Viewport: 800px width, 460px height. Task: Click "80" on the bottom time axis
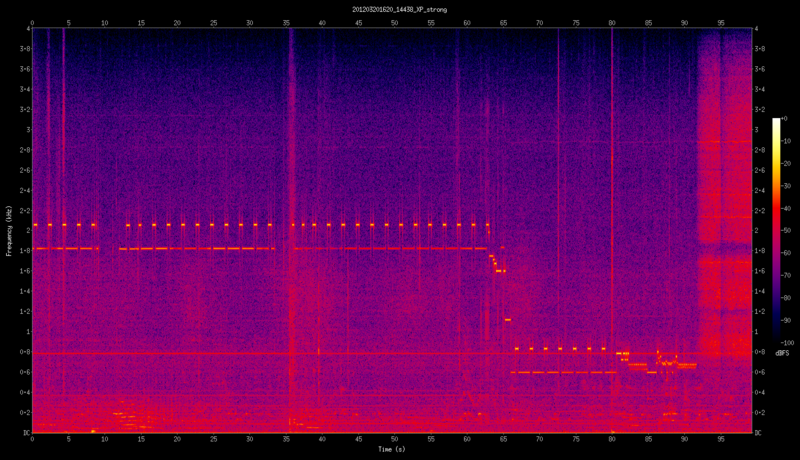point(612,439)
